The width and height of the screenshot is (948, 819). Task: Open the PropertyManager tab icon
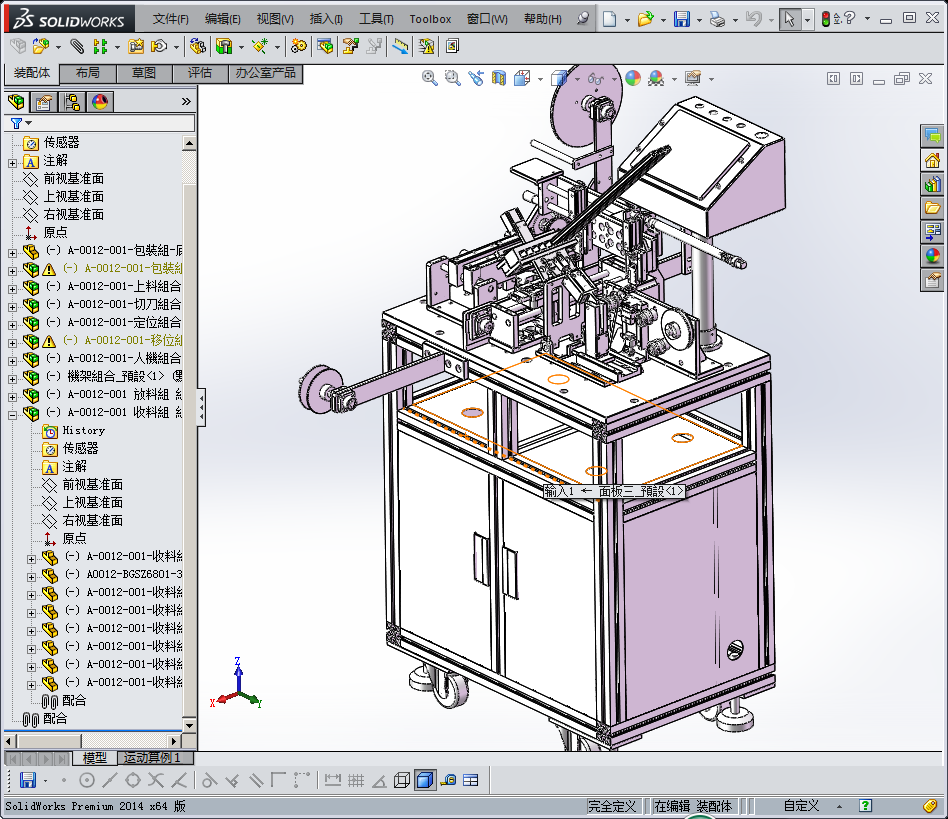(43, 101)
